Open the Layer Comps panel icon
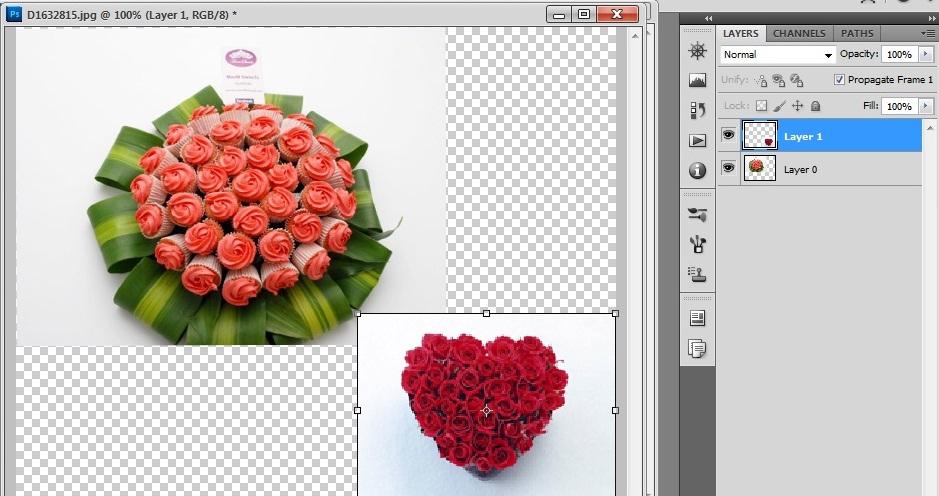Image resolution: width=939 pixels, height=496 pixels. tap(697, 348)
